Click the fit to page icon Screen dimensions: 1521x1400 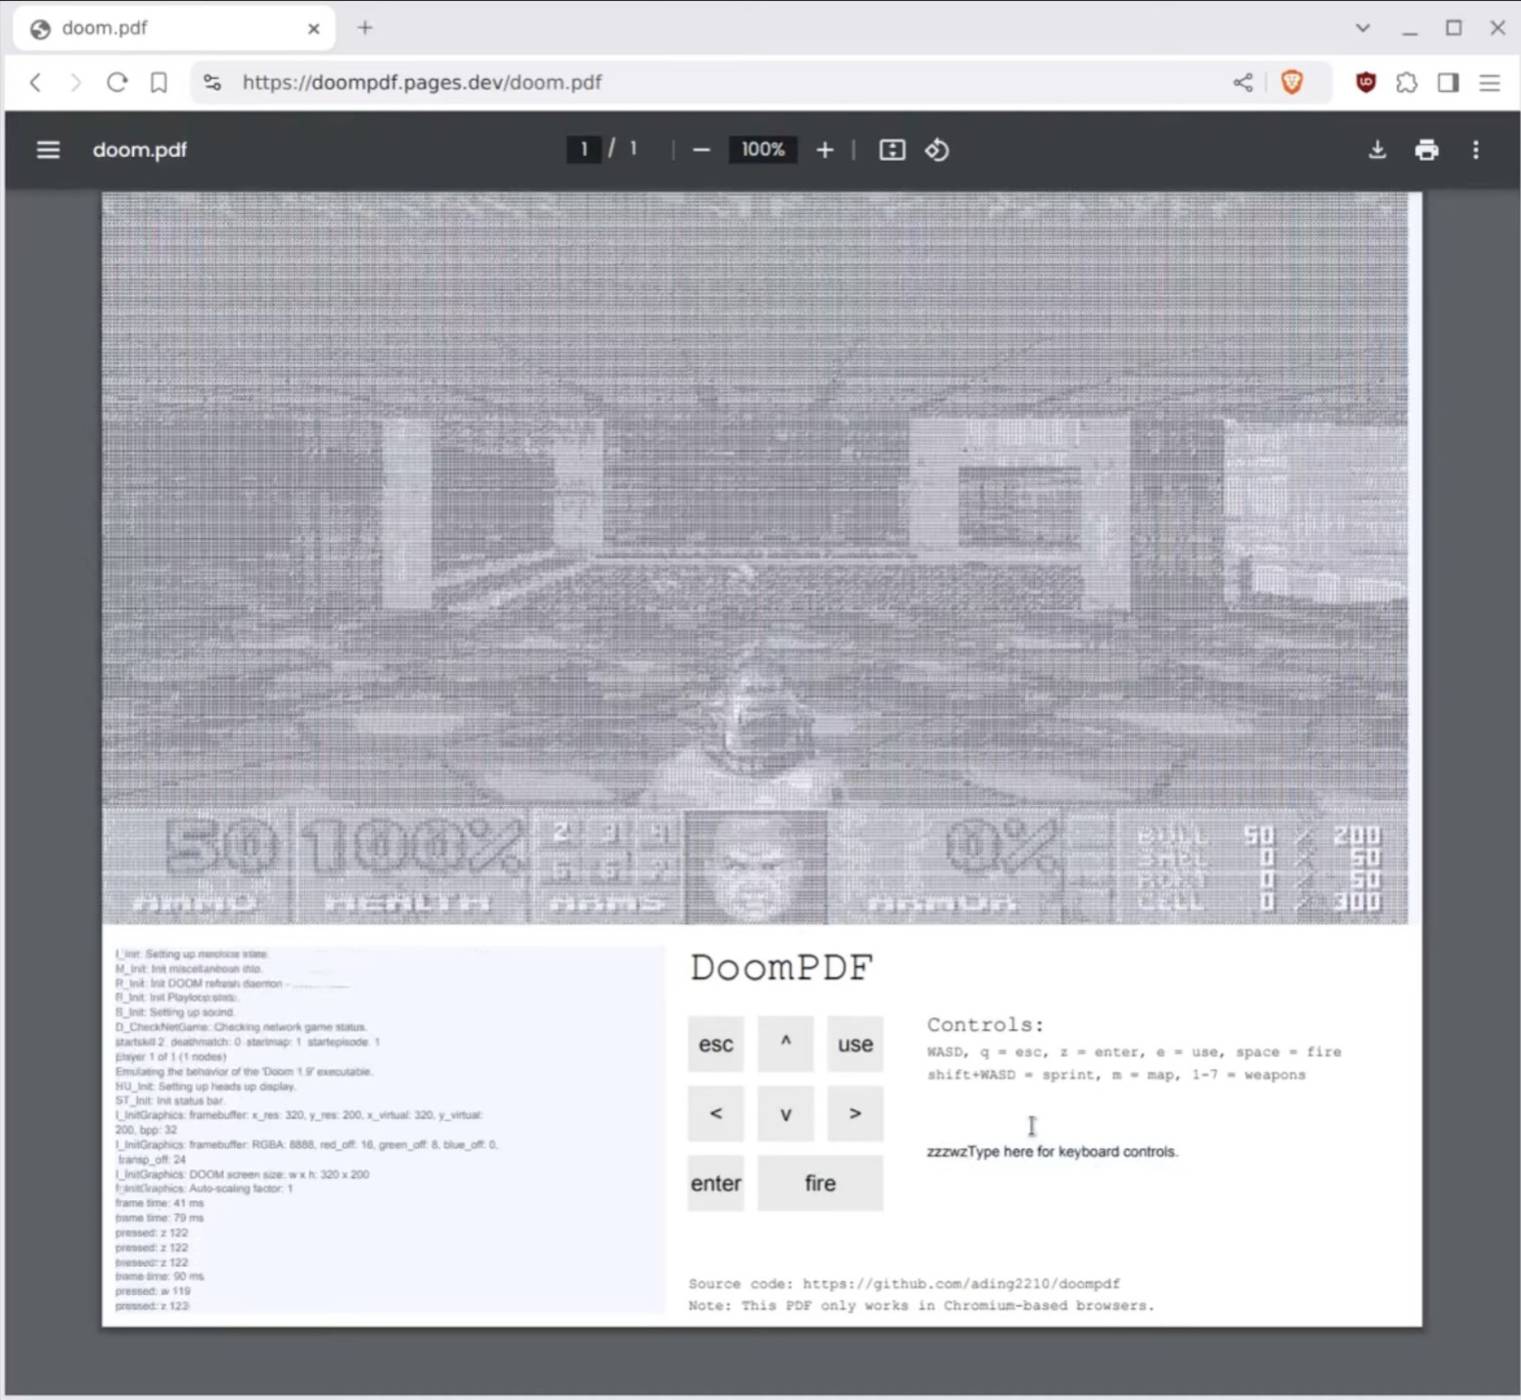[892, 150]
